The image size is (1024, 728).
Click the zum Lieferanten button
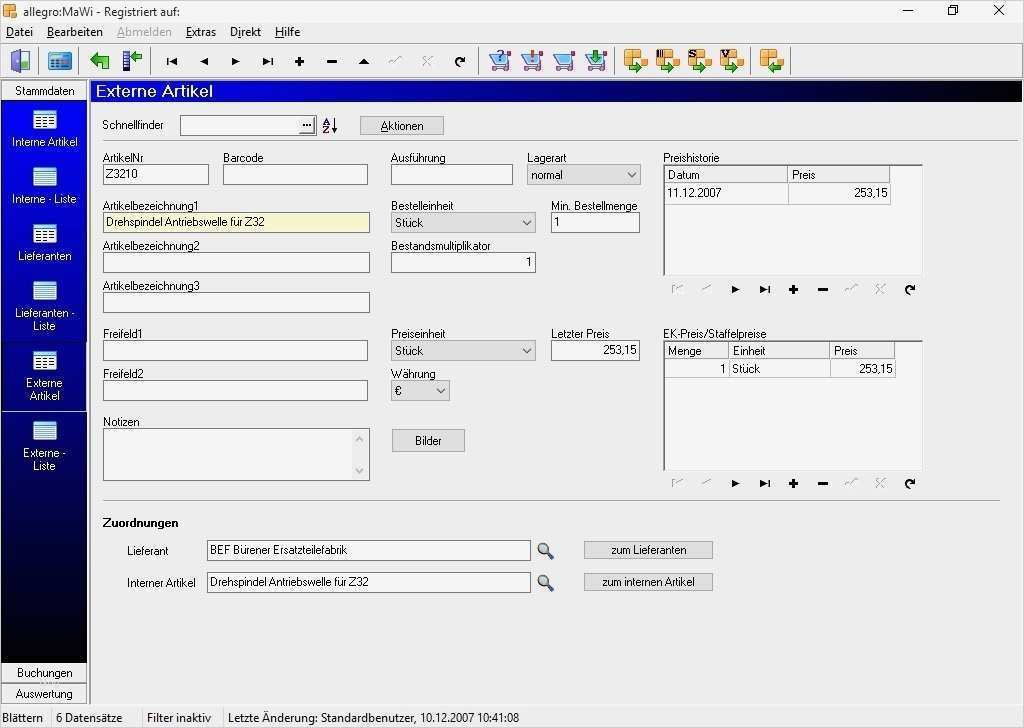[x=647, y=549]
